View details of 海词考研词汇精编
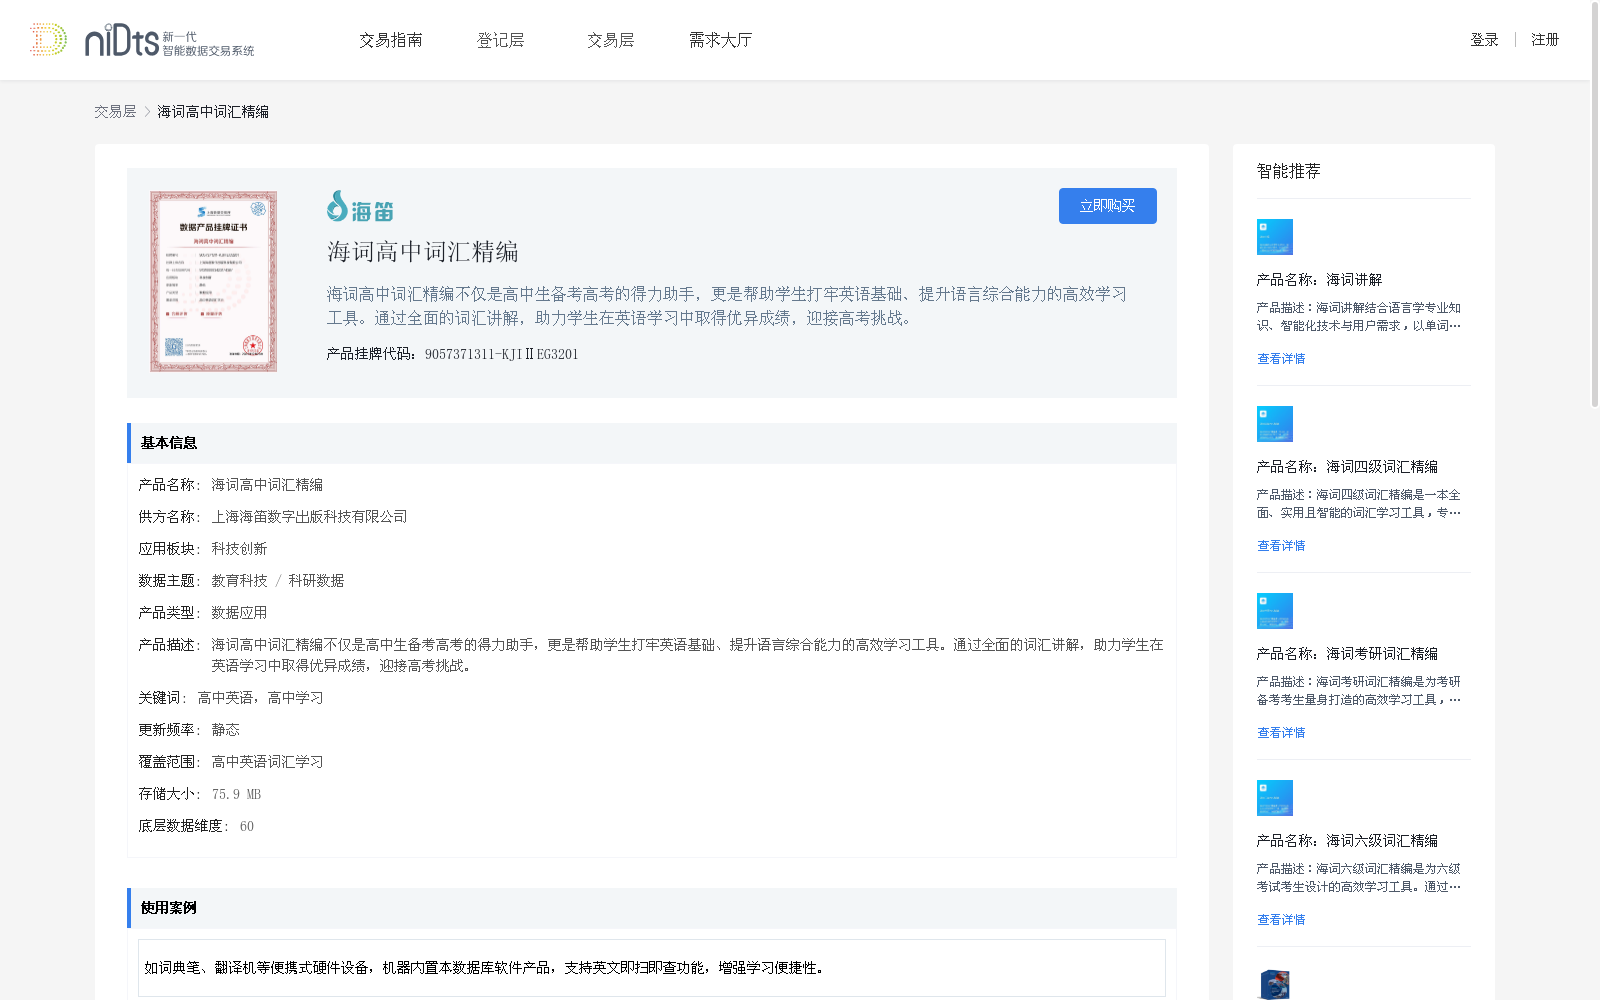This screenshot has width=1600, height=1000. click(1281, 733)
